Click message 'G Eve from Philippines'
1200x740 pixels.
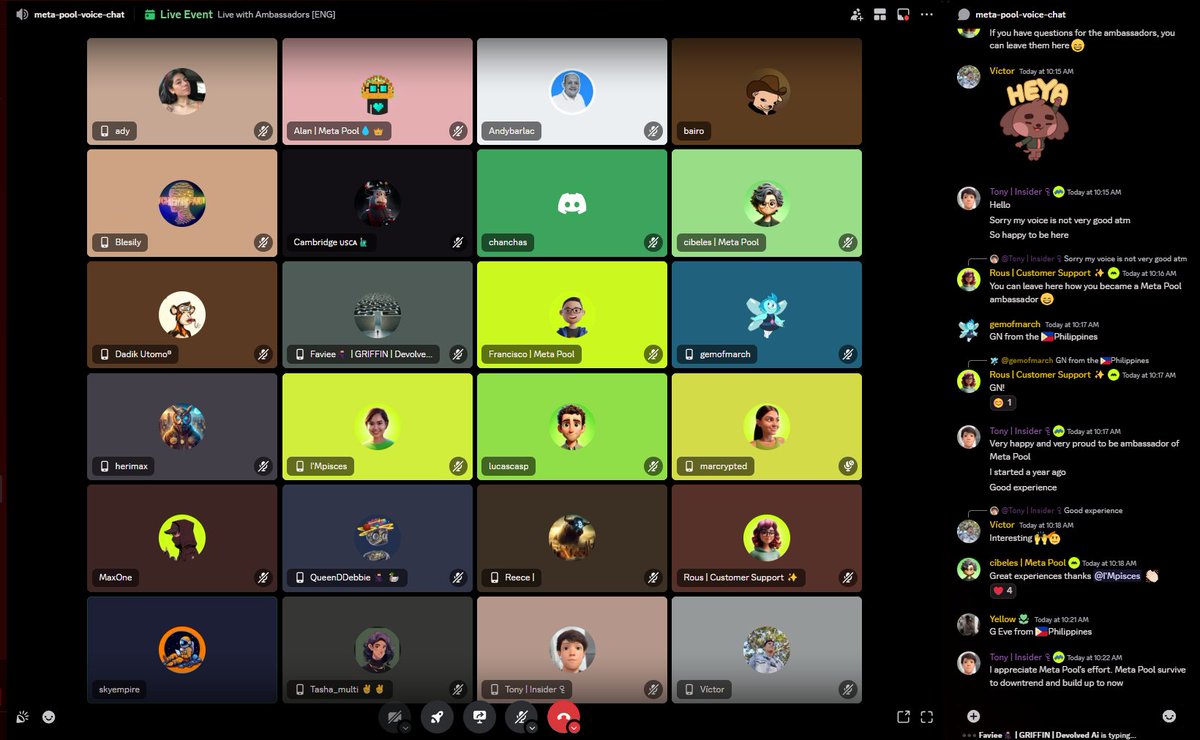[x=1041, y=632]
